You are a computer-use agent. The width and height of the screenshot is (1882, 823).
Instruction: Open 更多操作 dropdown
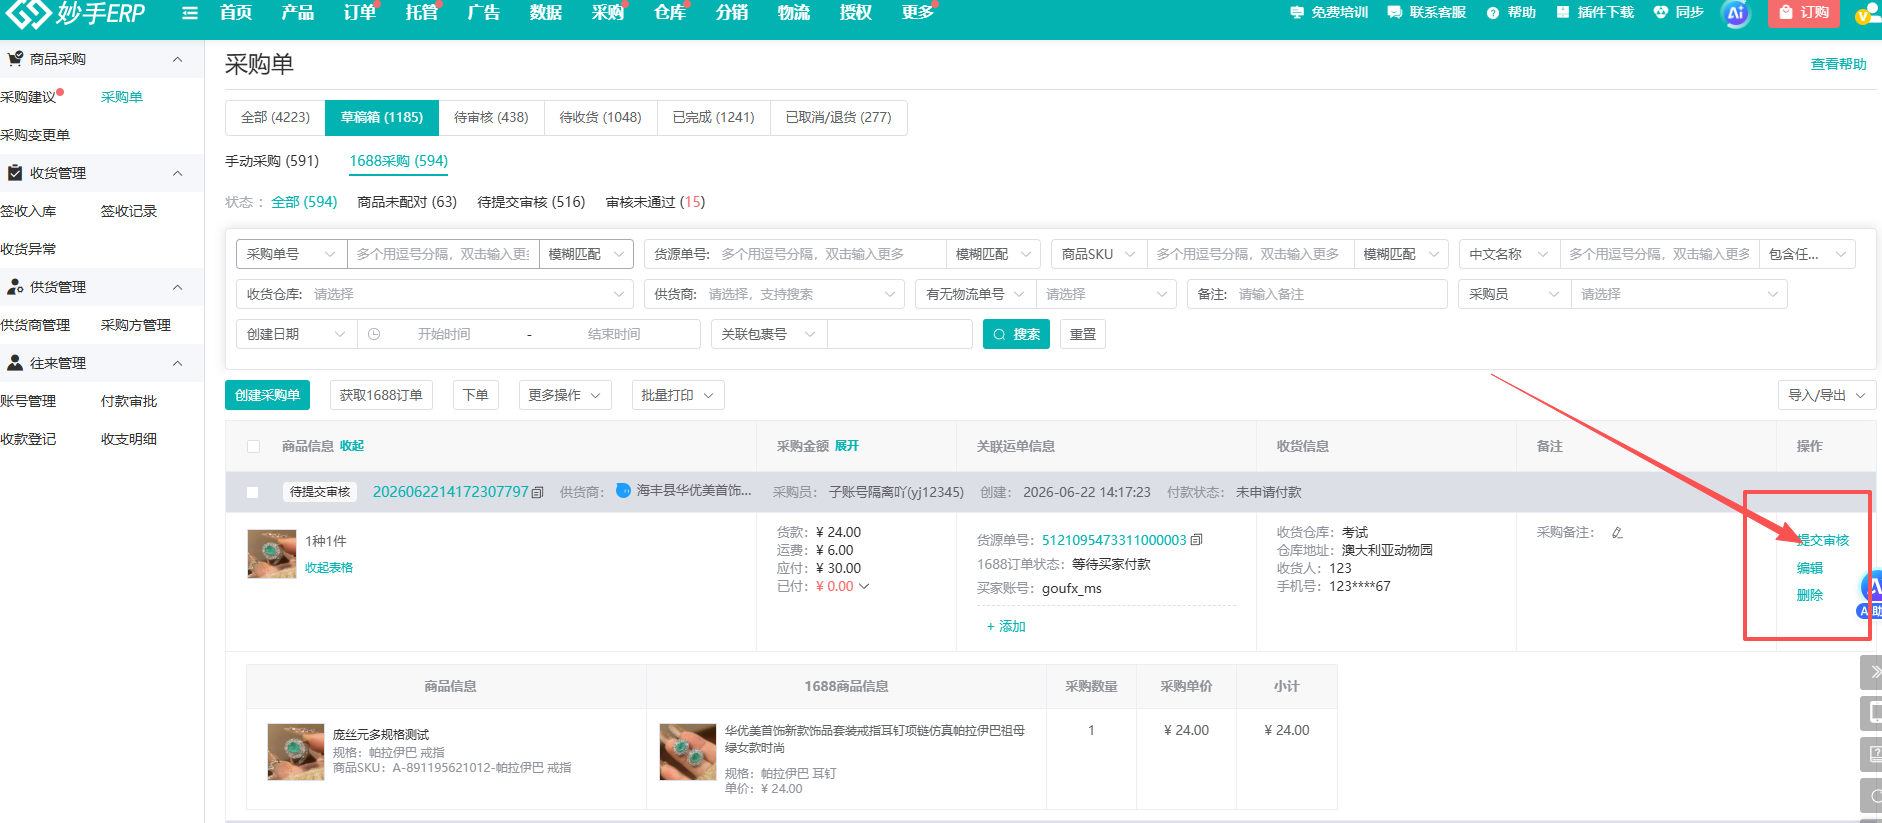[x=564, y=395]
